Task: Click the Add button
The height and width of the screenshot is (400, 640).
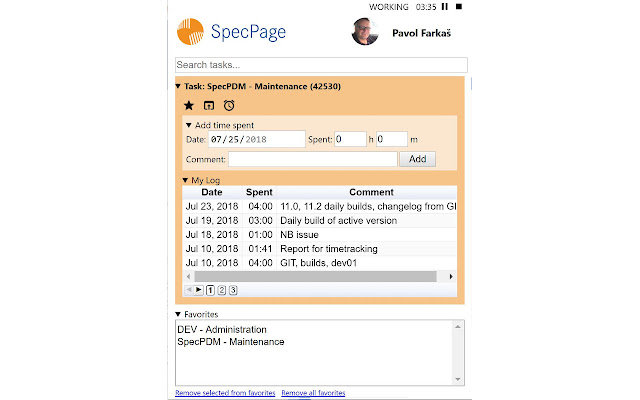Action: [x=418, y=159]
